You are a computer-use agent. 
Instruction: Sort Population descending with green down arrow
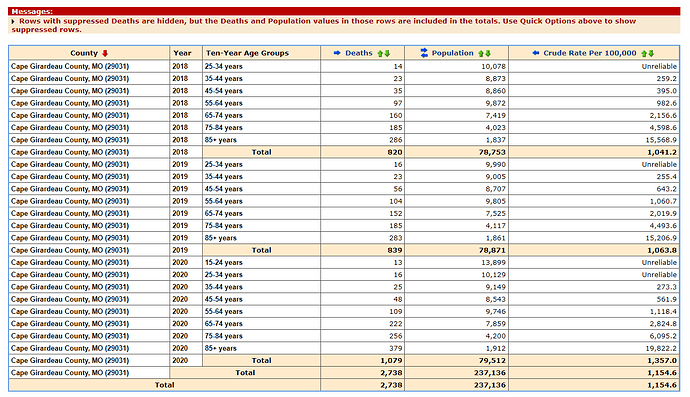click(x=488, y=54)
